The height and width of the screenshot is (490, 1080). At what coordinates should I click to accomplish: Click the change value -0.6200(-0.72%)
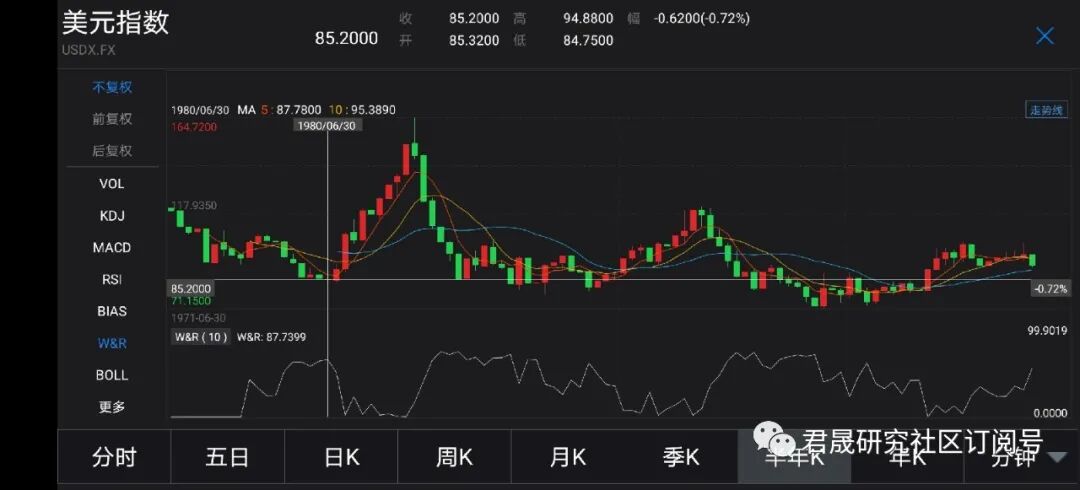pyautogui.click(x=699, y=19)
